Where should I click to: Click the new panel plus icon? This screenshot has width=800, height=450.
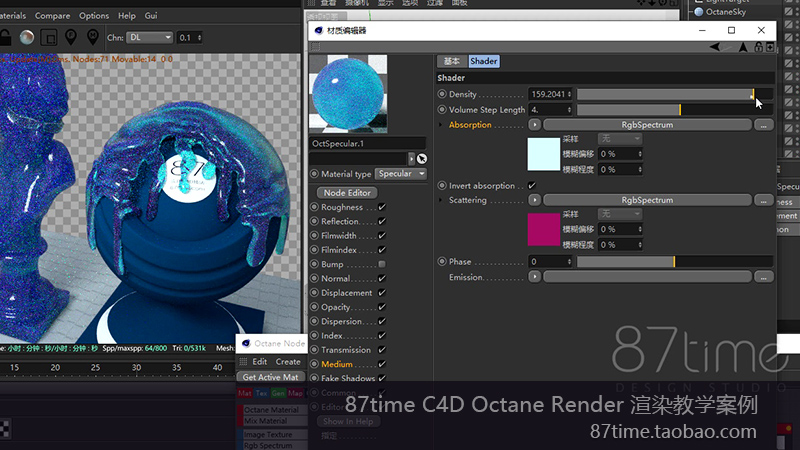pos(770,47)
